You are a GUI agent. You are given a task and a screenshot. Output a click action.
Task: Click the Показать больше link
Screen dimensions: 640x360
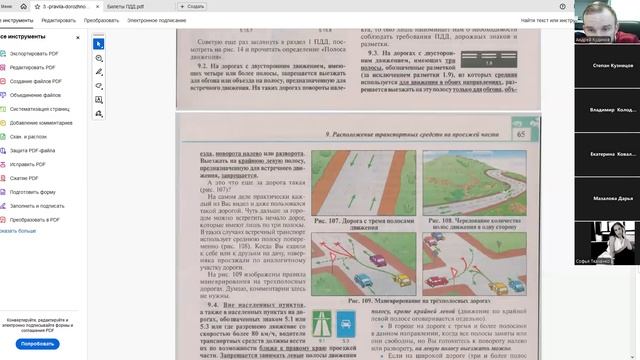[18, 231]
